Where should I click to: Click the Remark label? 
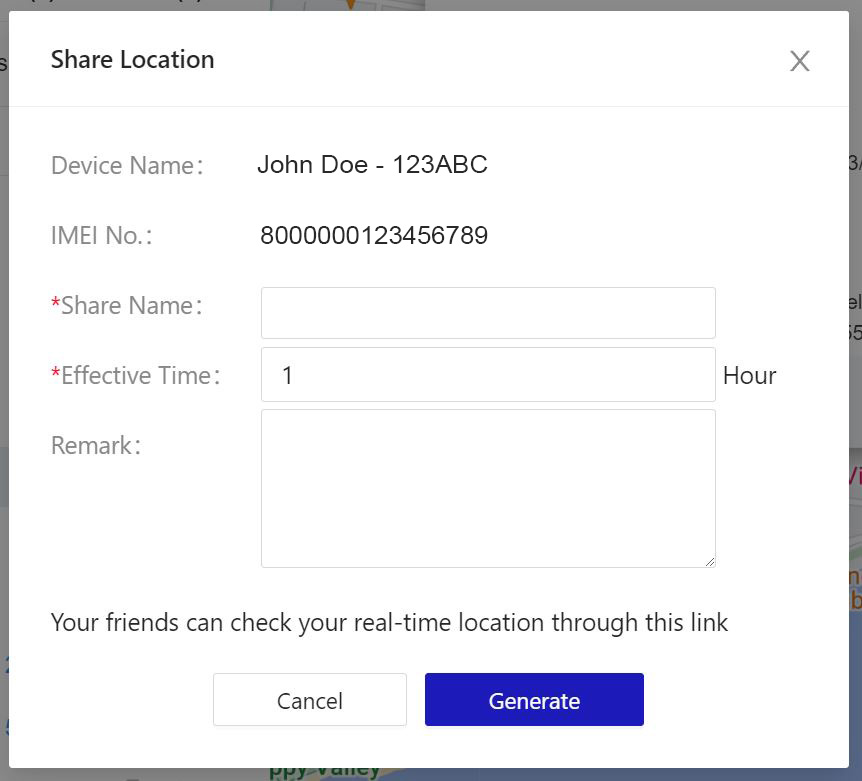click(x=96, y=446)
